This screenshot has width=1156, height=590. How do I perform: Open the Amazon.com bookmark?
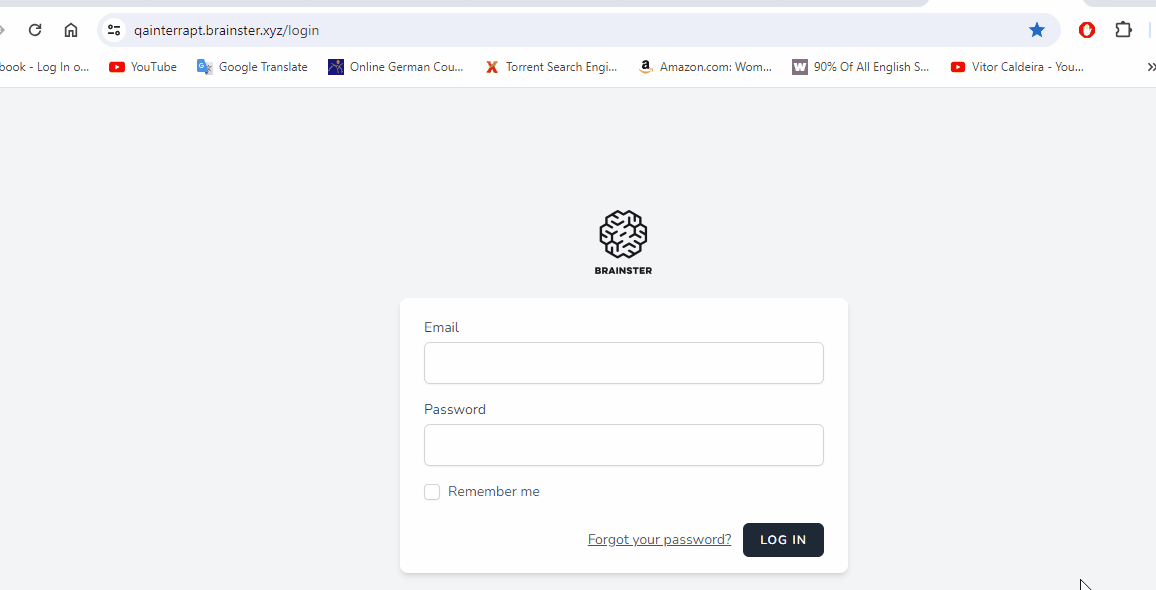pyautogui.click(x=705, y=67)
